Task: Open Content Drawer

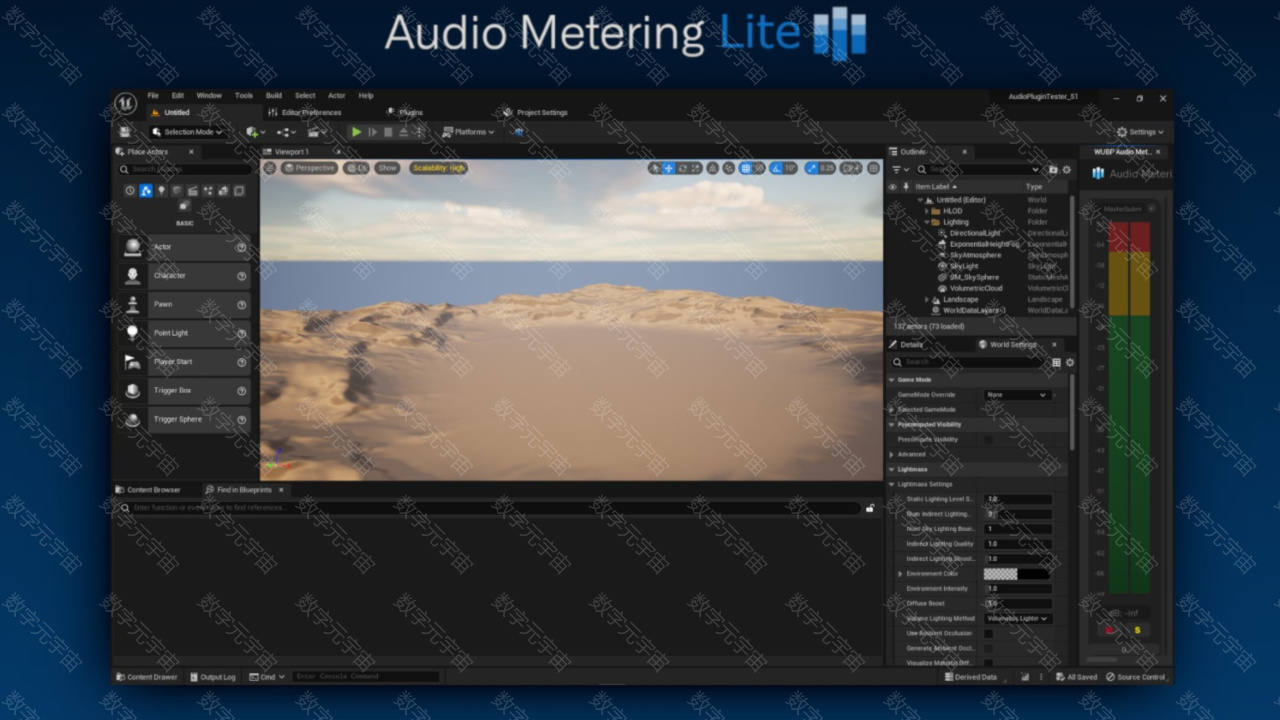Action: 147,677
